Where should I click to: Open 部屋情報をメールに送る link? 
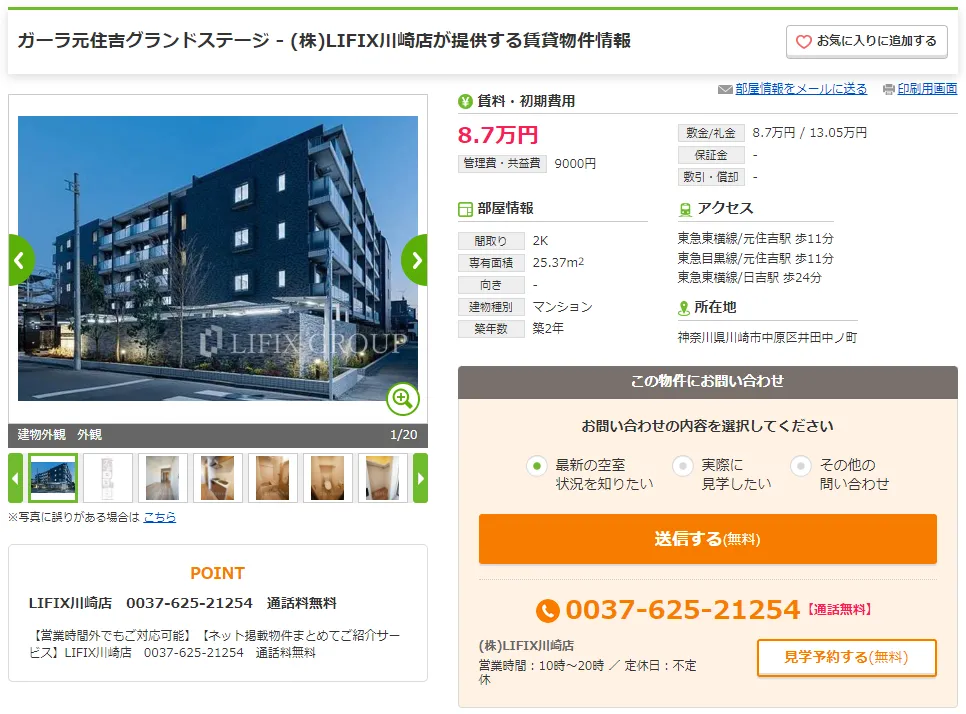click(x=801, y=89)
